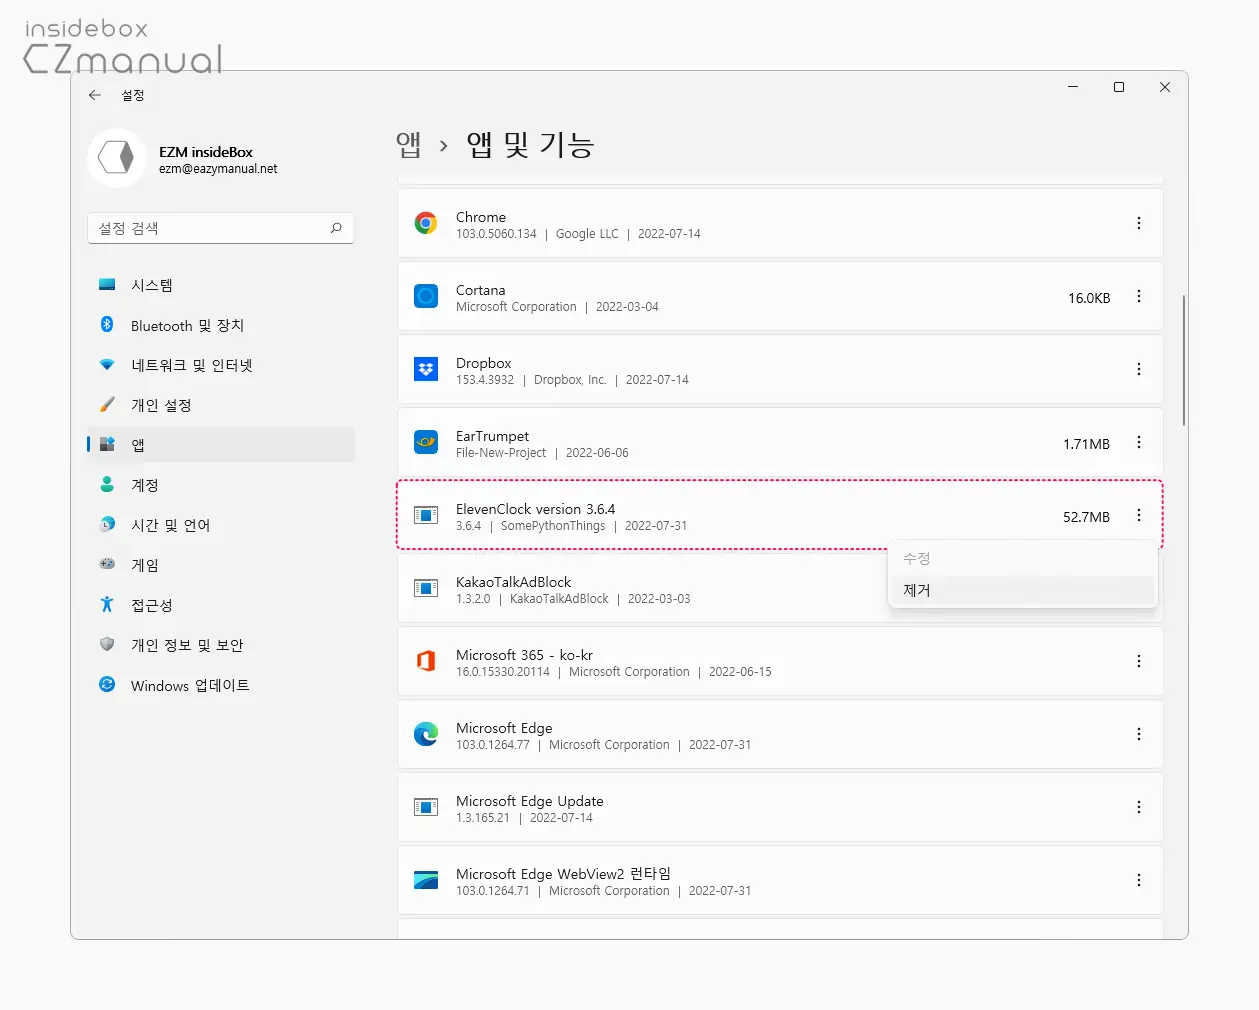Open Windows 업데이트 settings

click(221, 685)
